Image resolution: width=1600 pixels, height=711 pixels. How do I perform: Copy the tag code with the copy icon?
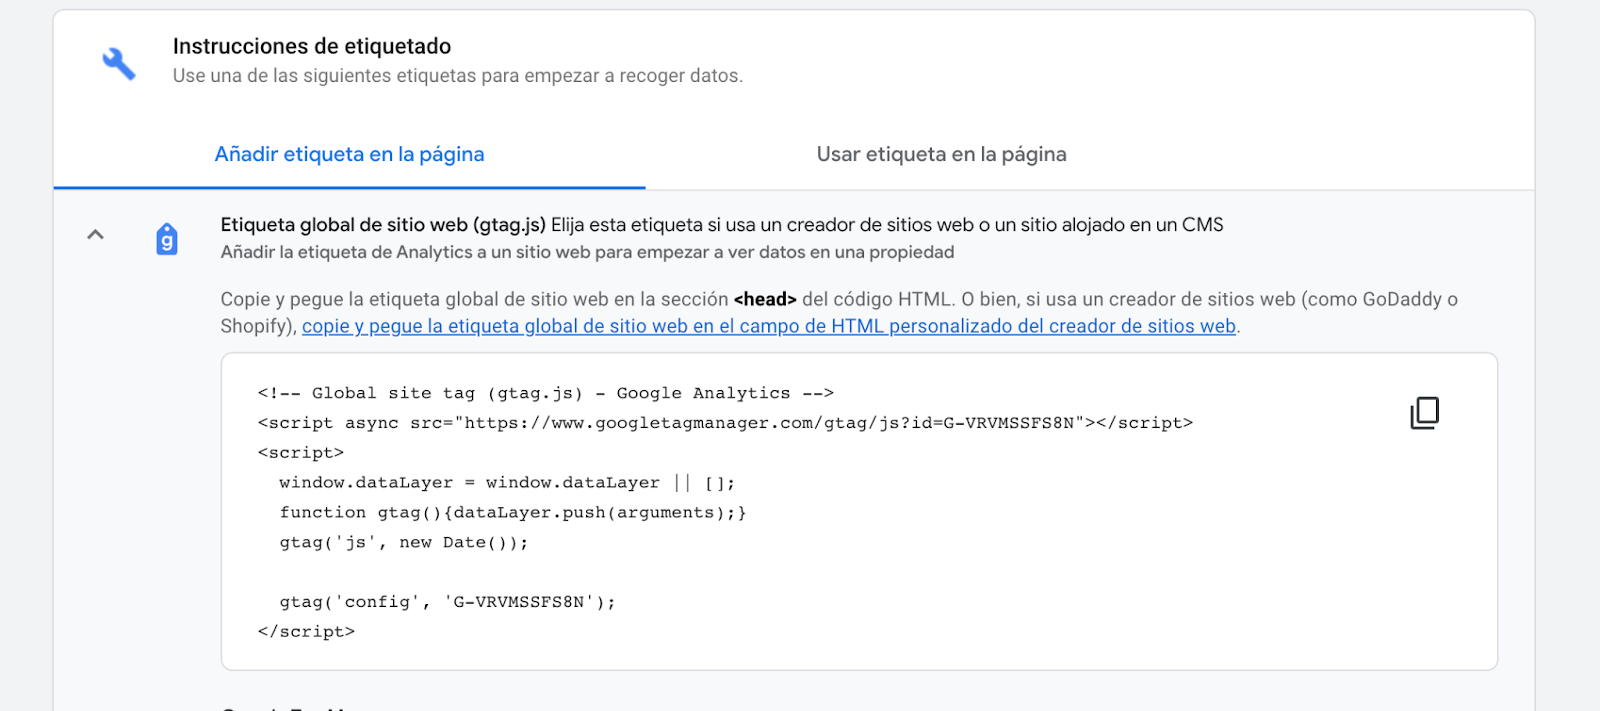tap(1424, 412)
